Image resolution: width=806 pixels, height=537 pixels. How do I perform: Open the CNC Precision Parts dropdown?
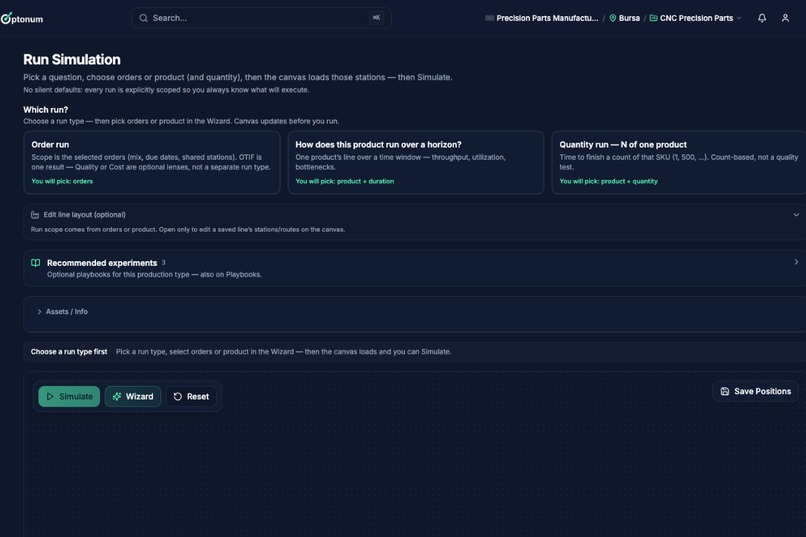(695, 18)
